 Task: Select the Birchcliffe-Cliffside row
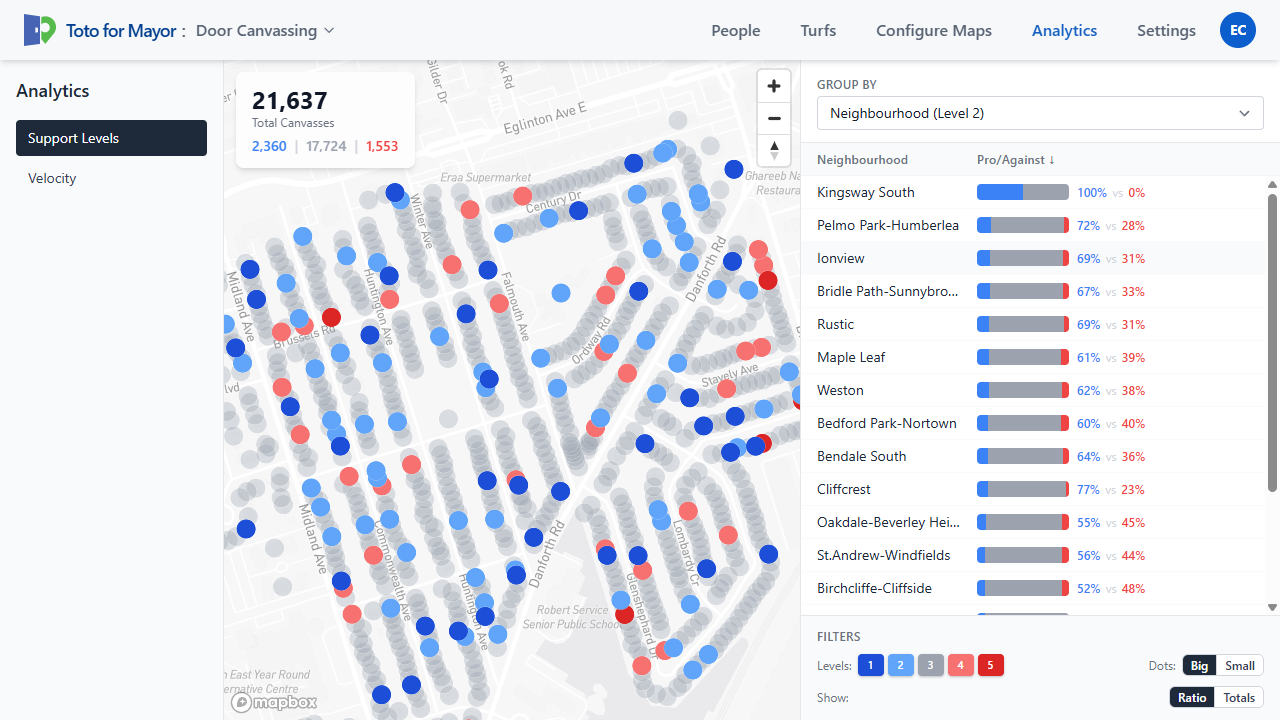(1033, 588)
